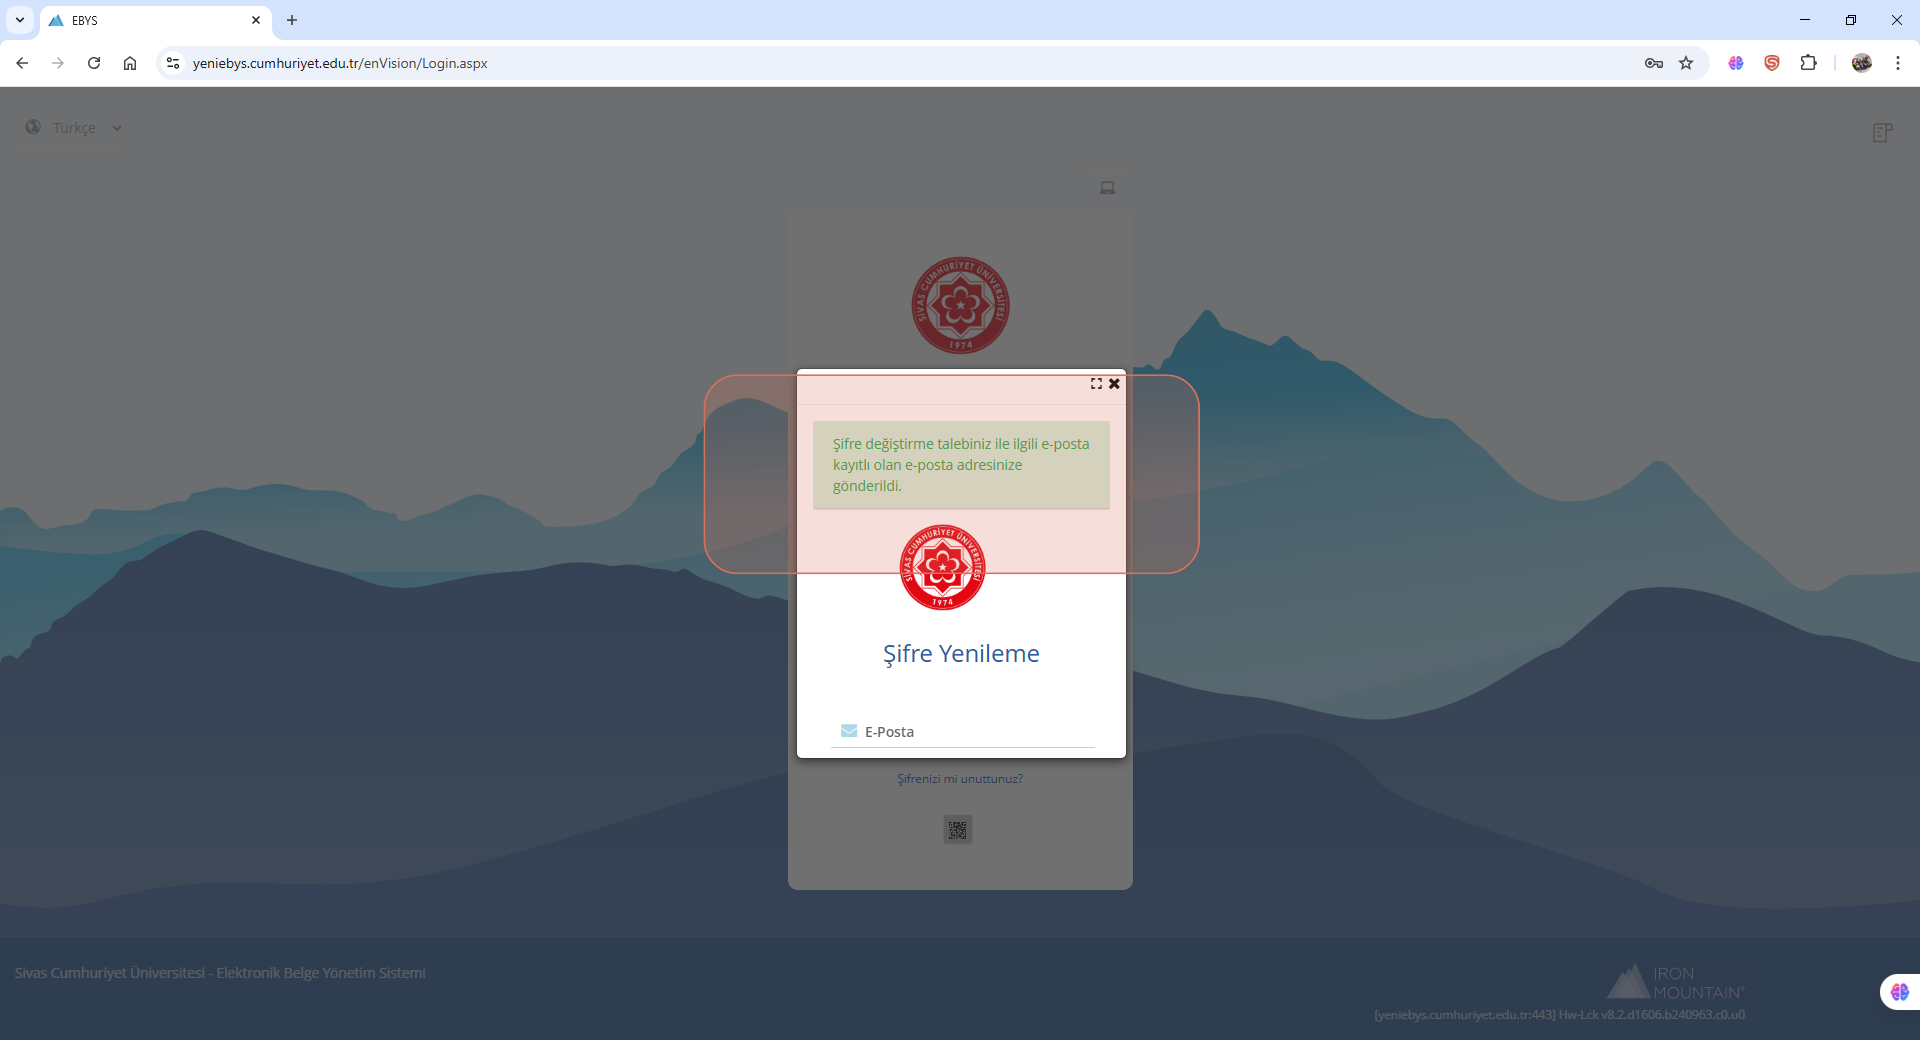The width and height of the screenshot is (1920, 1040).
Task: Click the globe language icon
Action: [x=33, y=127]
